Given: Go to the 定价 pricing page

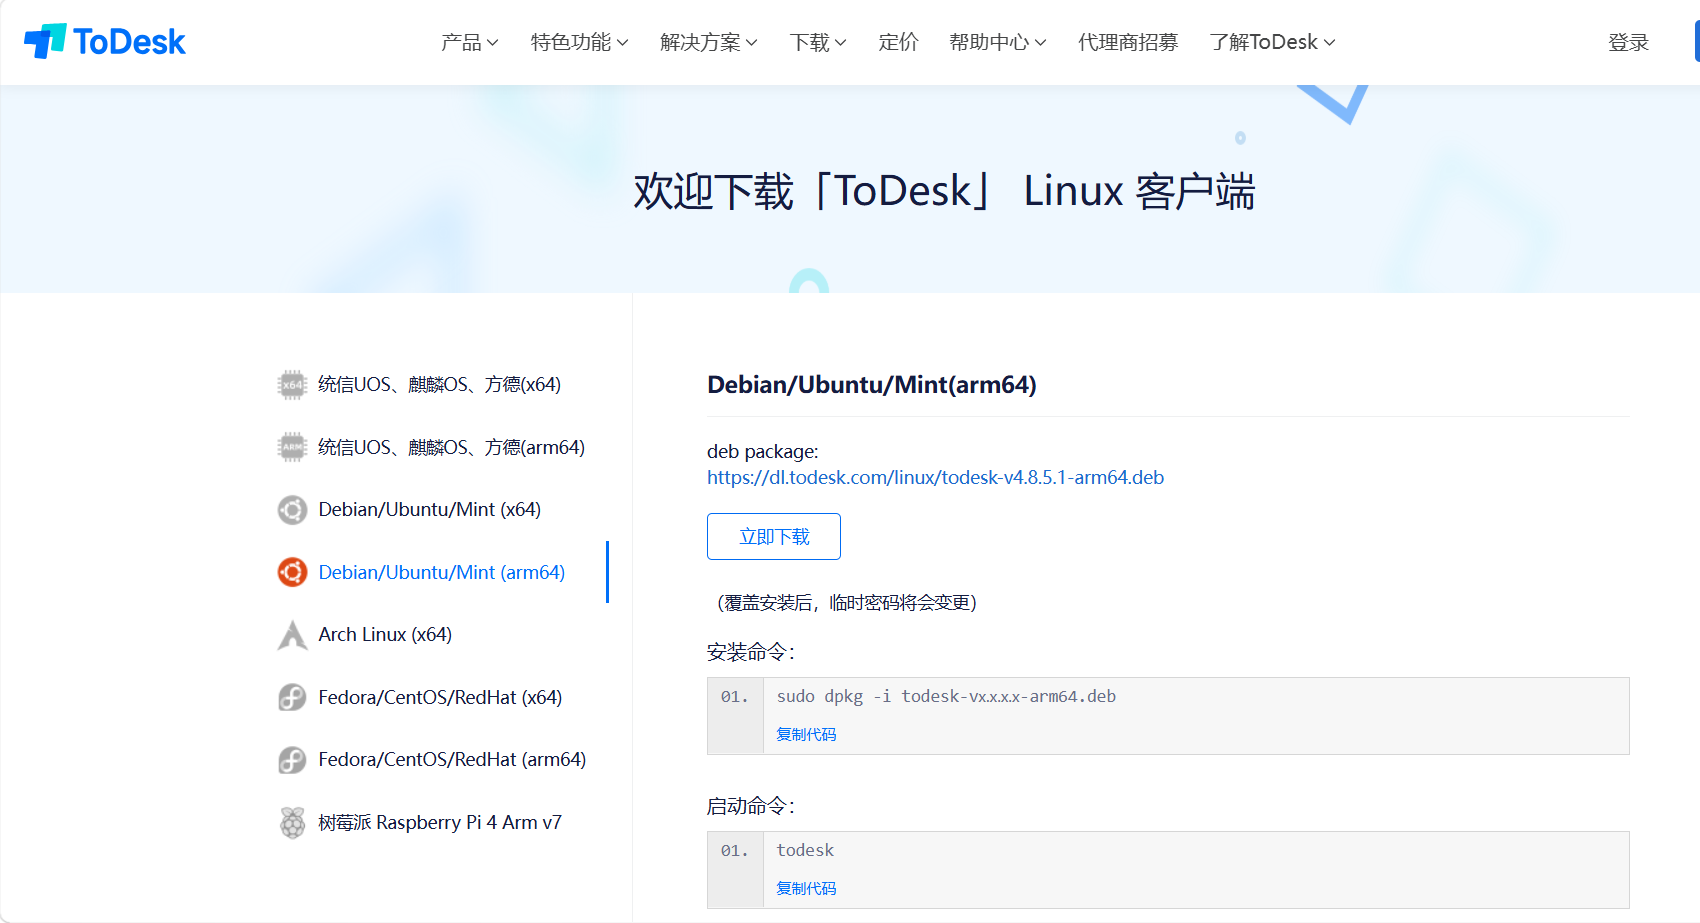Looking at the screenshot, I should coord(898,42).
